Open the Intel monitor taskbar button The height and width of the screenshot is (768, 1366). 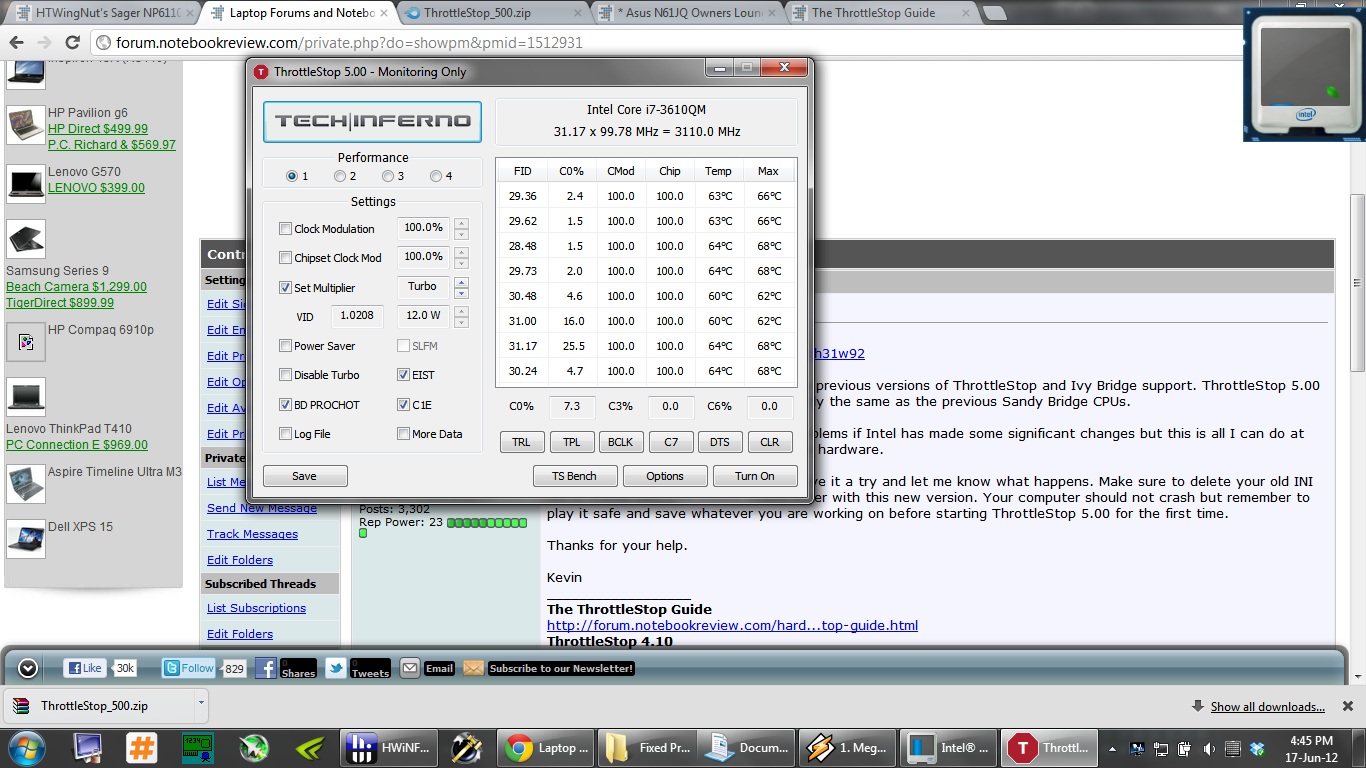point(949,747)
